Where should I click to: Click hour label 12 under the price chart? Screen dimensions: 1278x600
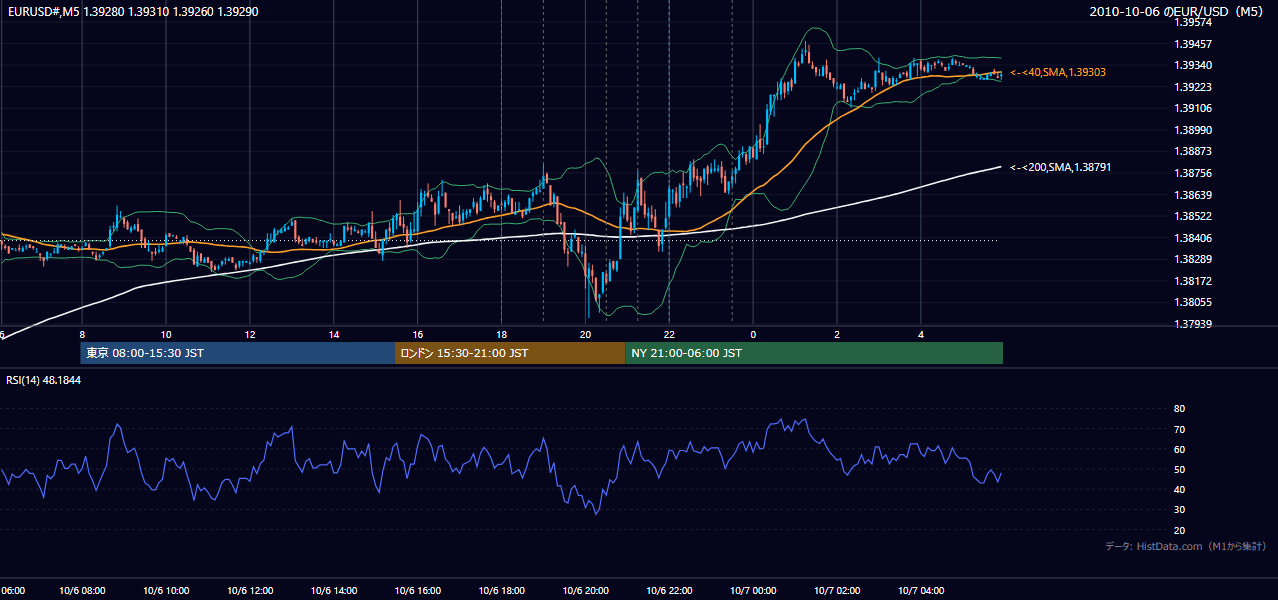pos(250,335)
